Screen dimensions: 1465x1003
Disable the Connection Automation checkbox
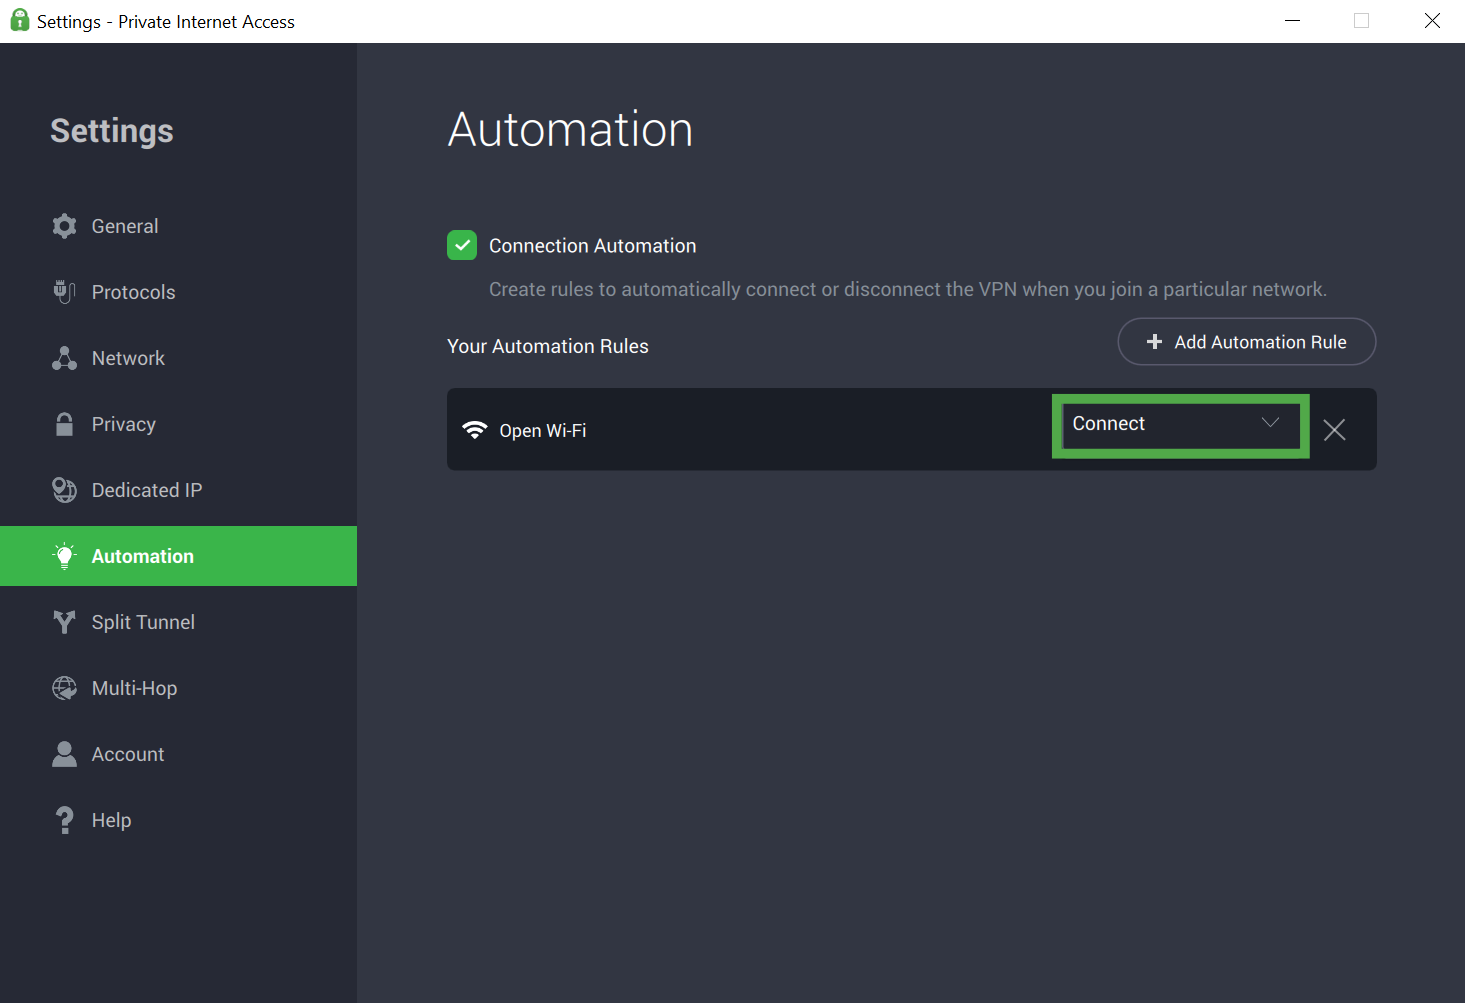pos(462,245)
